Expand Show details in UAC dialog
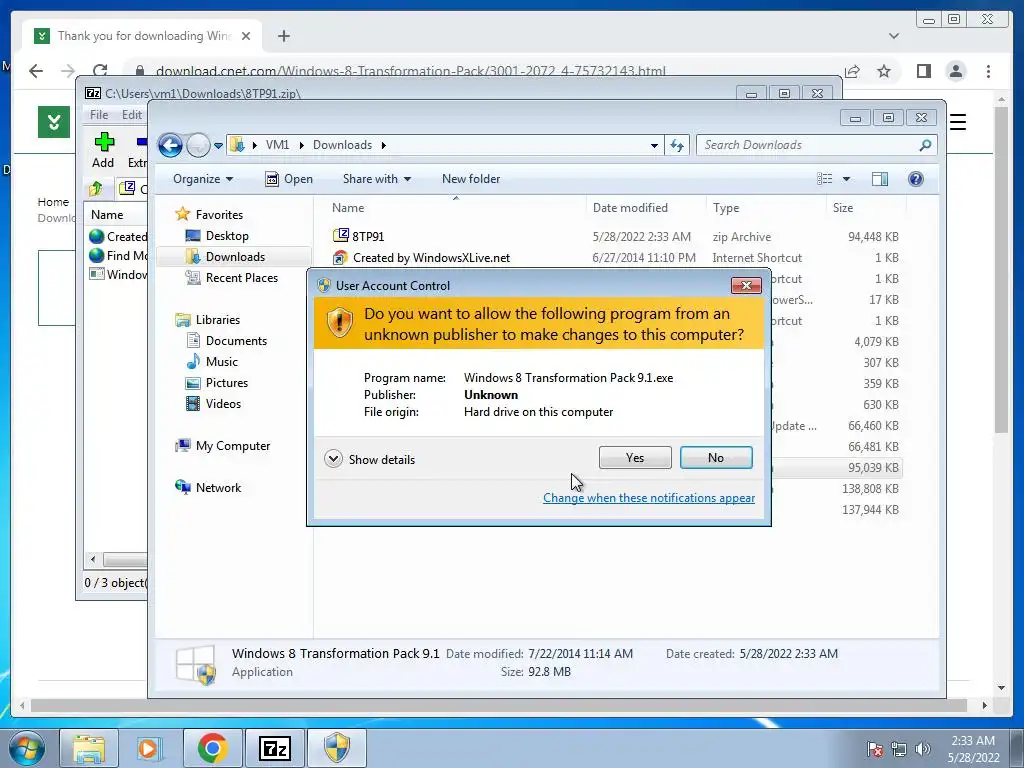 [x=370, y=459]
